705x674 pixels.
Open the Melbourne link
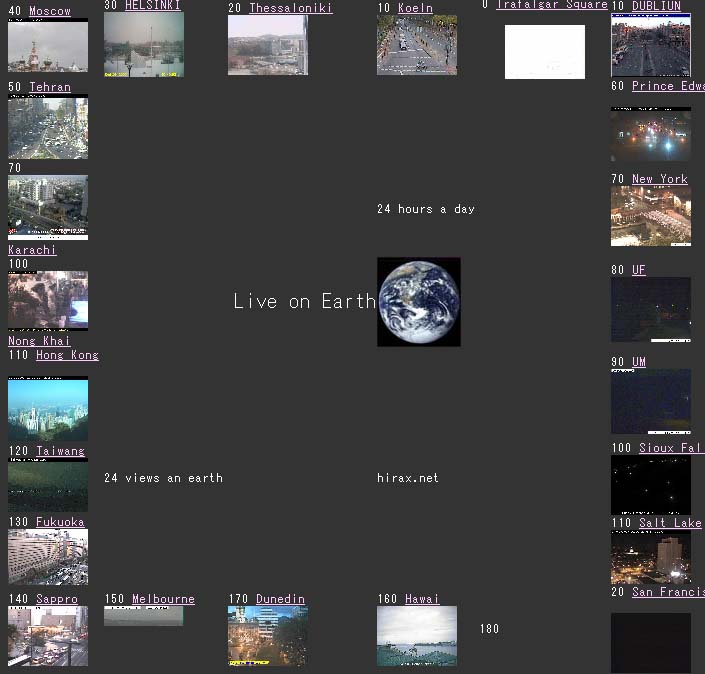[x=163, y=599]
